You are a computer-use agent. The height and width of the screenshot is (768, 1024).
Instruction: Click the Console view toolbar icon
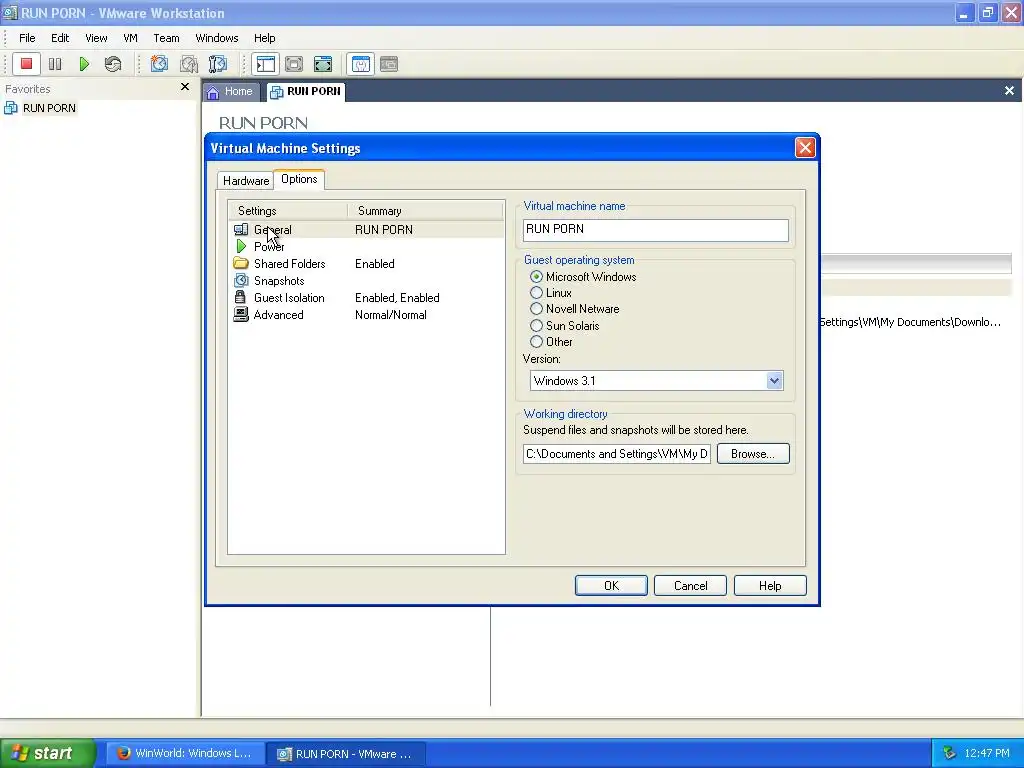point(389,64)
